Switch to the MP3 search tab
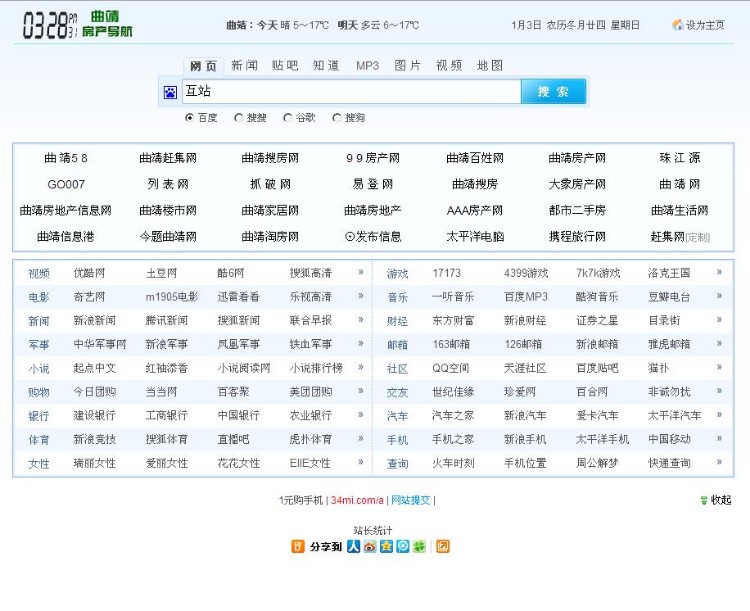Viewport: 750px width, 611px height. (367, 66)
